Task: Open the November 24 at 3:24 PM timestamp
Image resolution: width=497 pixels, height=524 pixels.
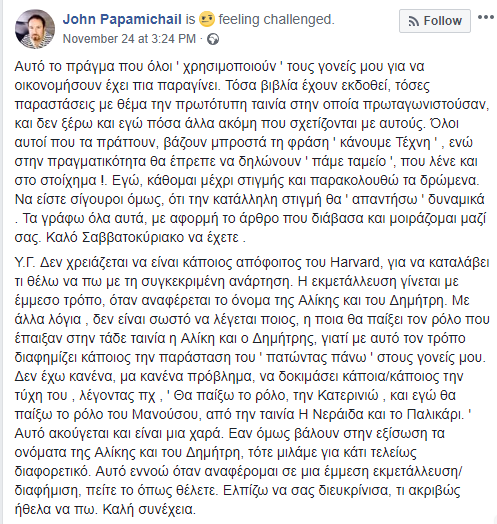Action: pyautogui.click(x=129, y=39)
